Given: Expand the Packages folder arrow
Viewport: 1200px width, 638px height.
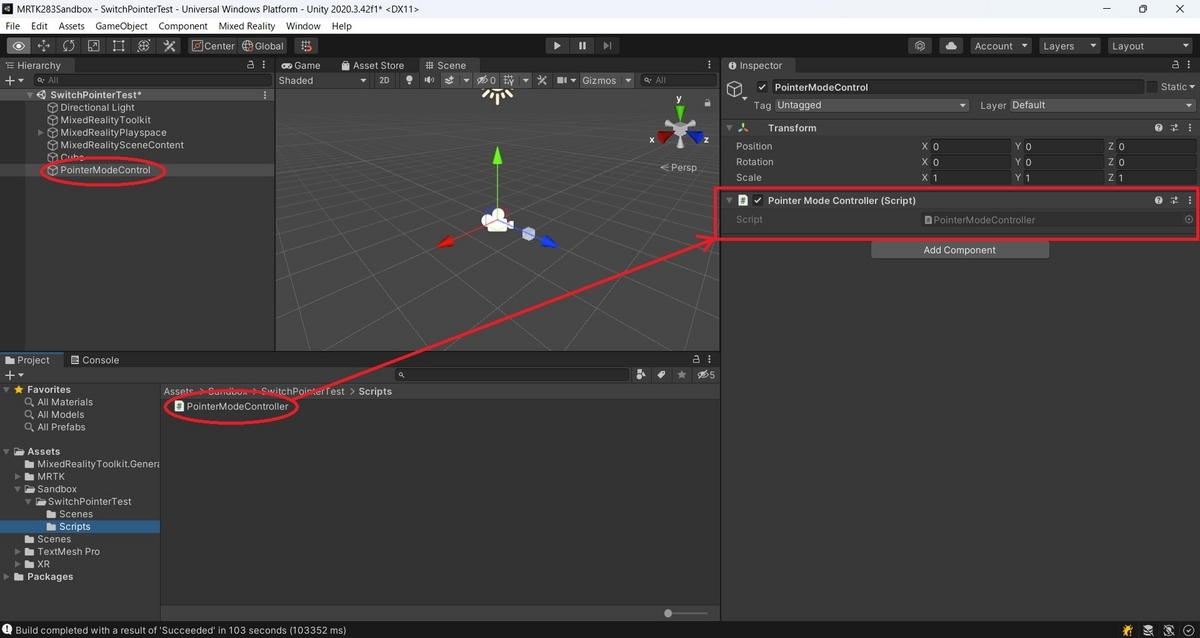Looking at the screenshot, I should 8,577.
